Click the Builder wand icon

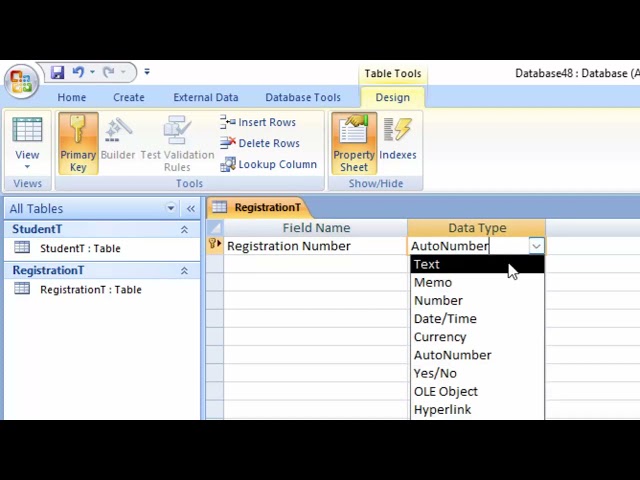(x=118, y=130)
